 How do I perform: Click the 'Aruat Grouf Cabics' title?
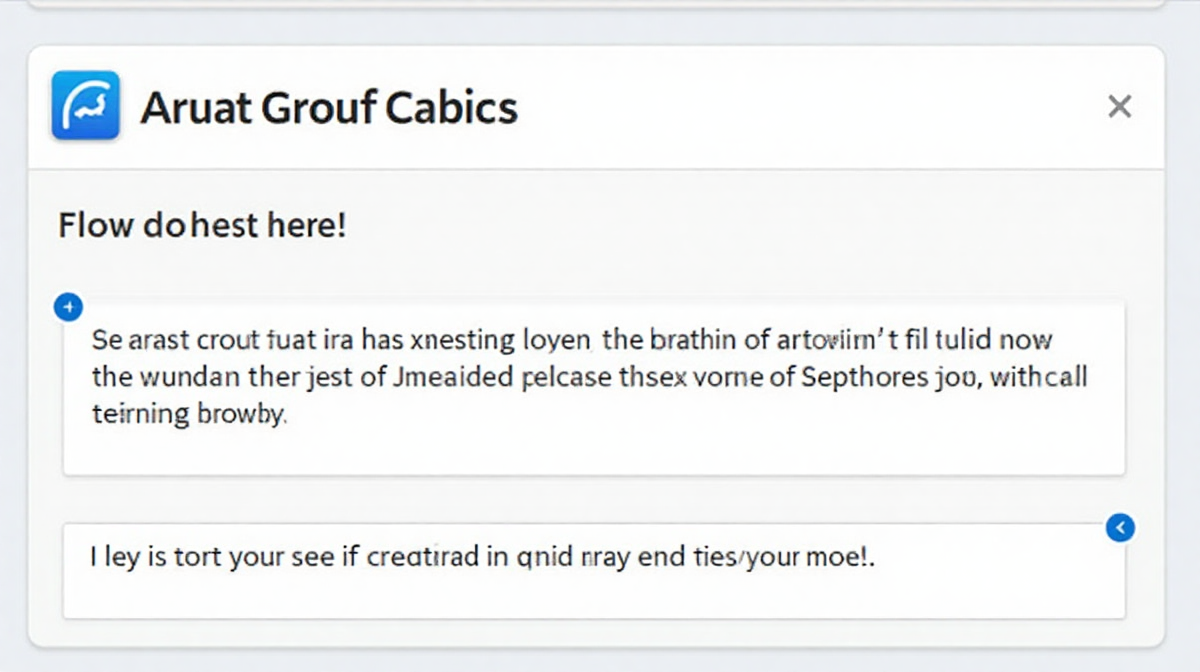pos(329,107)
